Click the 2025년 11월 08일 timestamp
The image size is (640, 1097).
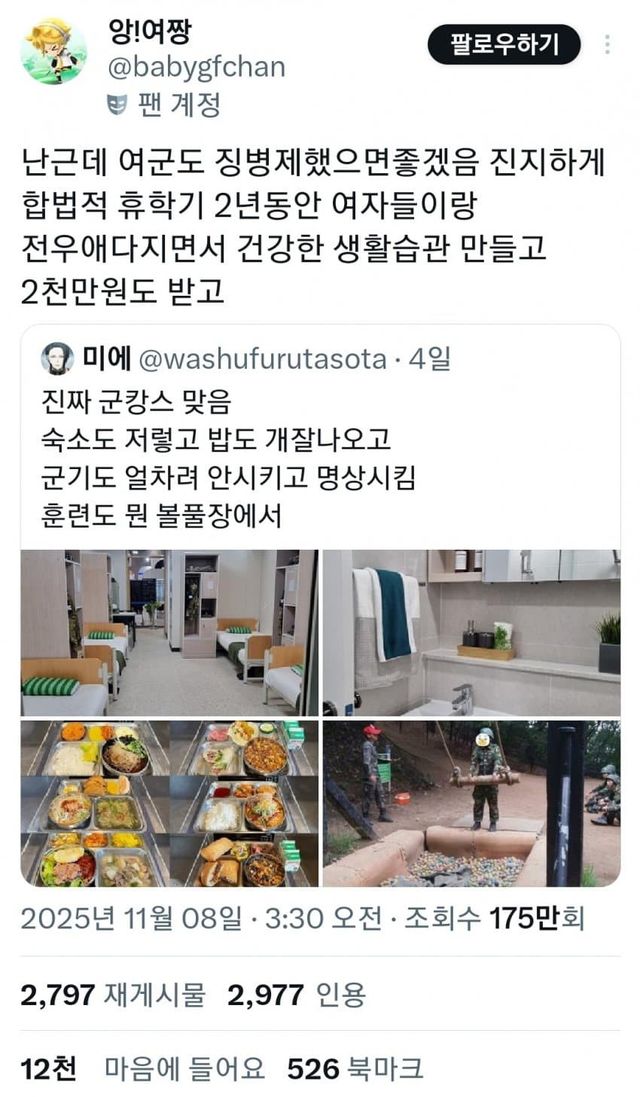tap(131, 918)
